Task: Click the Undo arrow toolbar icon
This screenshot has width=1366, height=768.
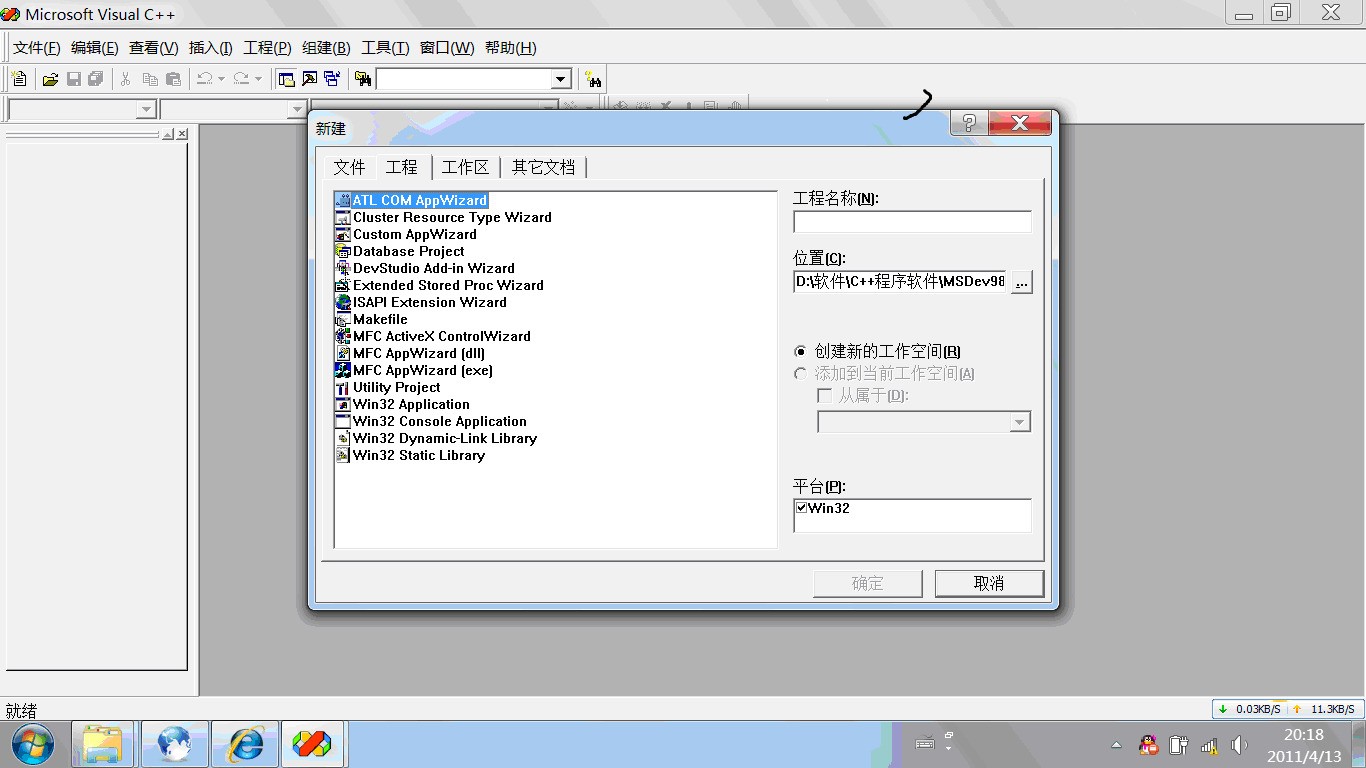Action: (205, 79)
